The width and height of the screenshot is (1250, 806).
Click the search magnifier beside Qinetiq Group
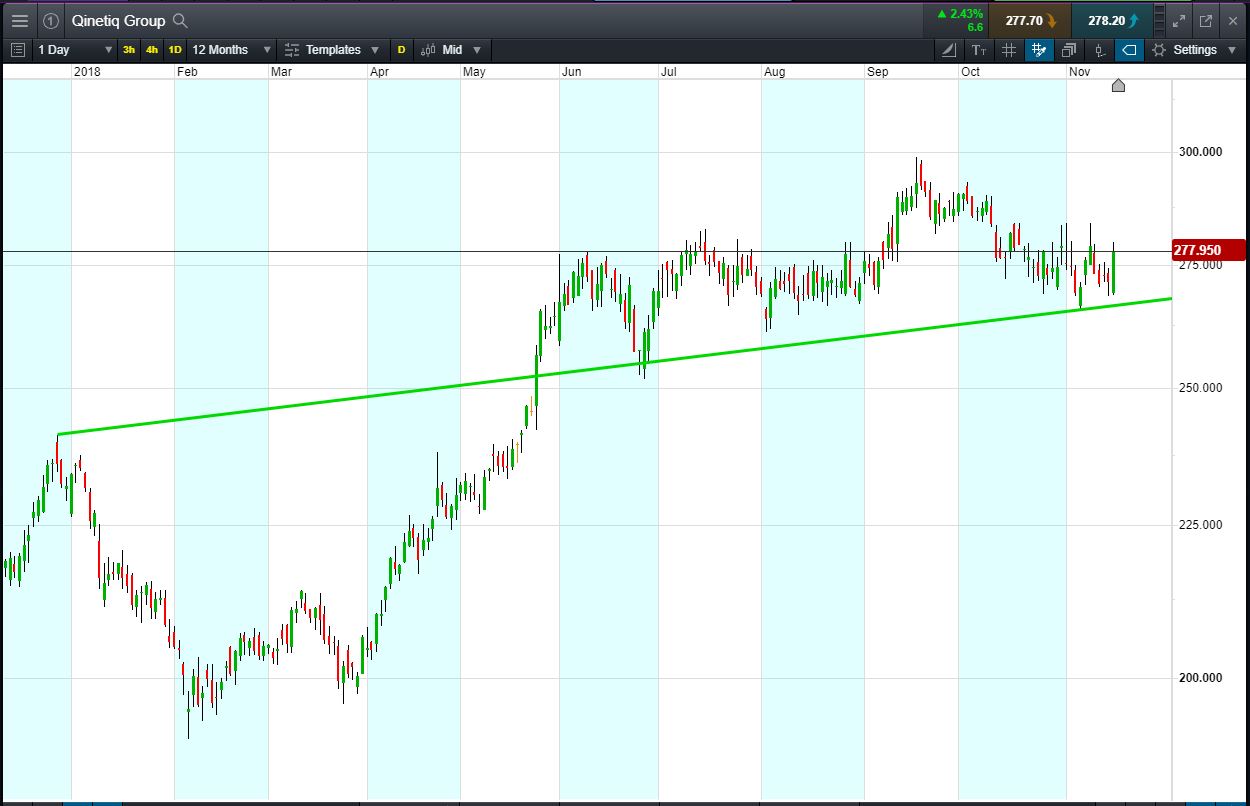pyautogui.click(x=180, y=20)
